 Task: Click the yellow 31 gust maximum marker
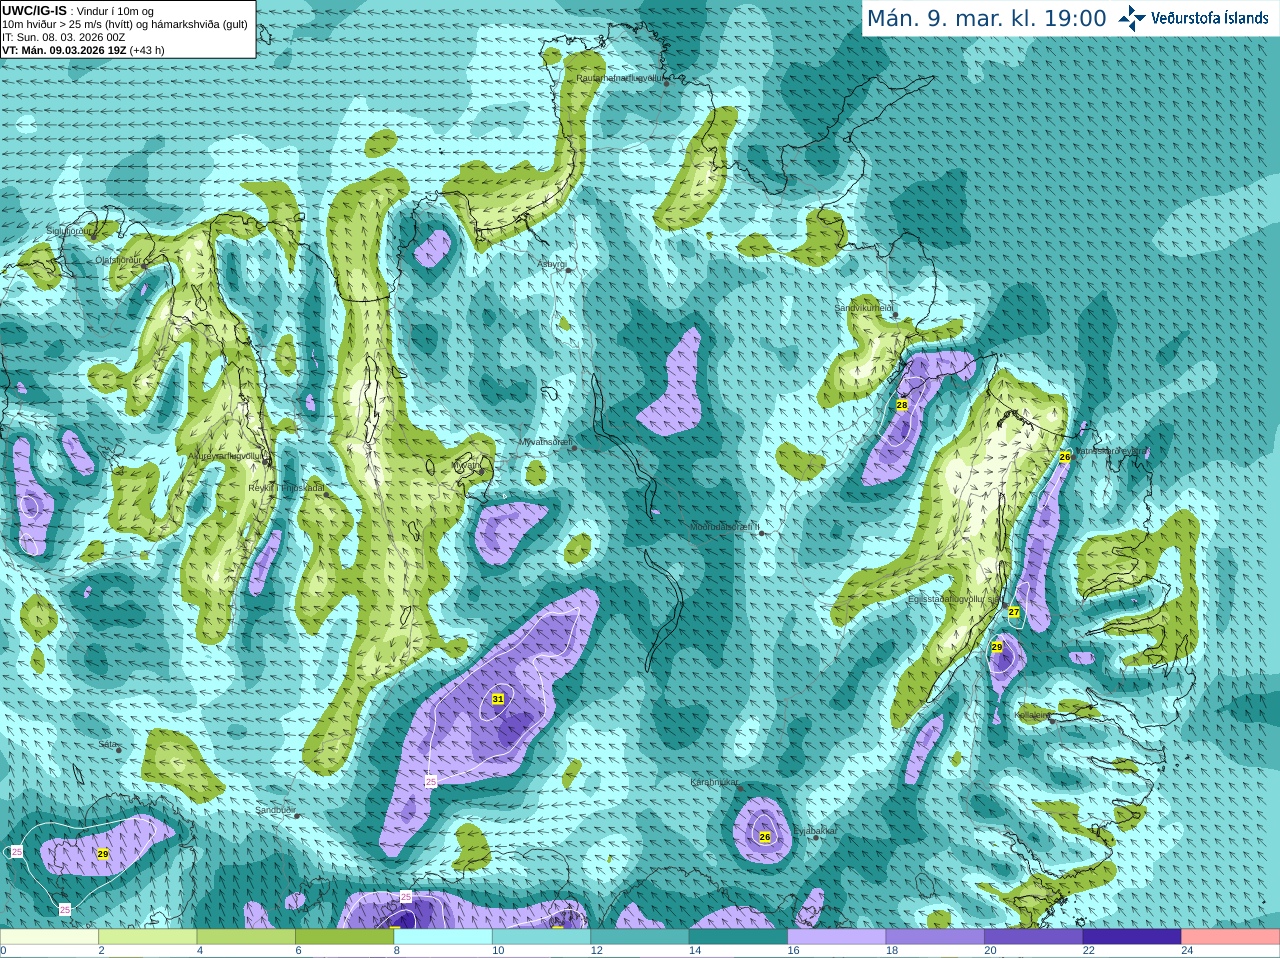coord(498,699)
